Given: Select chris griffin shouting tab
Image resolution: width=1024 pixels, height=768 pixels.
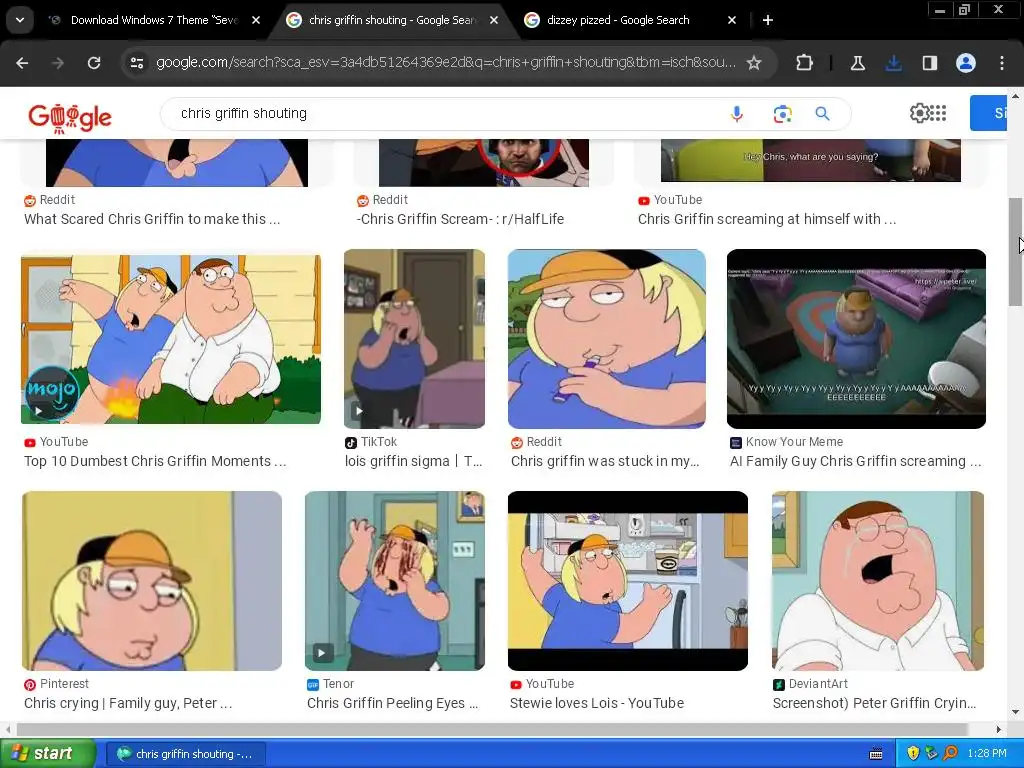Looking at the screenshot, I should click(x=392, y=20).
